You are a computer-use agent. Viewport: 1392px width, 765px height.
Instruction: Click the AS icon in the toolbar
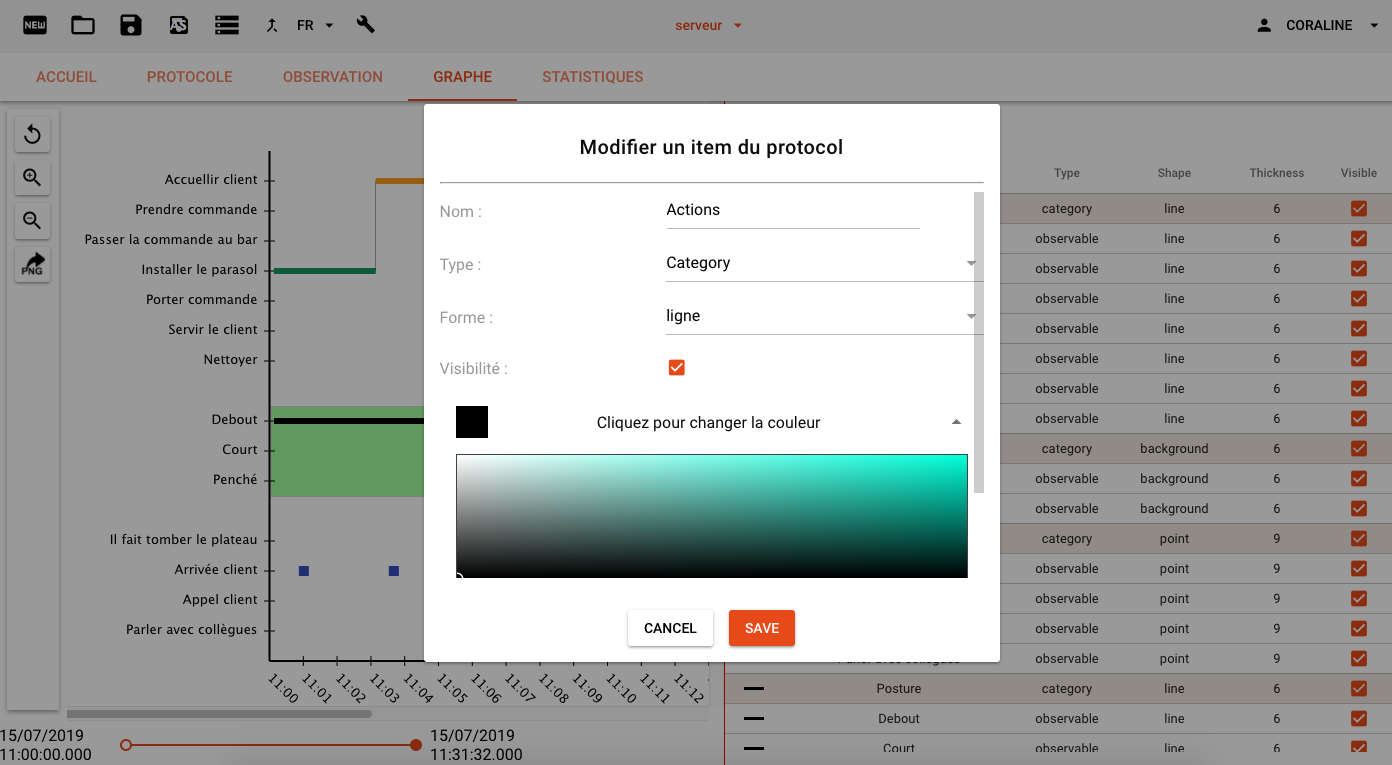(179, 25)
